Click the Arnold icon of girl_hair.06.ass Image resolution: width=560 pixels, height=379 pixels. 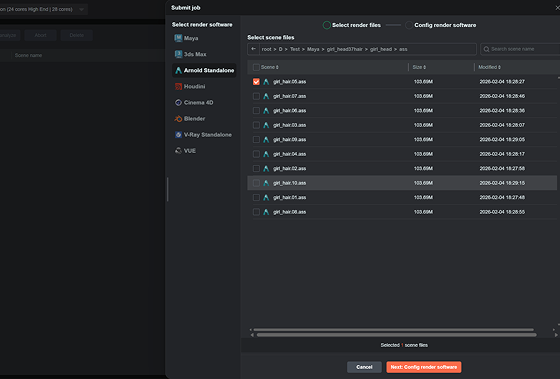coord(266,111)
